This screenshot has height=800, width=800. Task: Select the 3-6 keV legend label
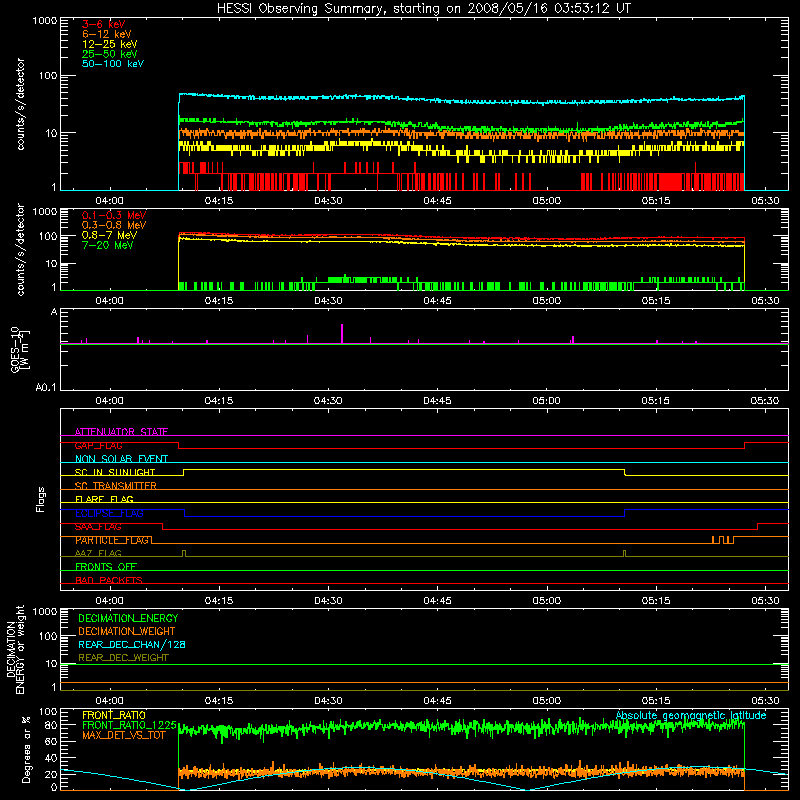tap(104, 24)
